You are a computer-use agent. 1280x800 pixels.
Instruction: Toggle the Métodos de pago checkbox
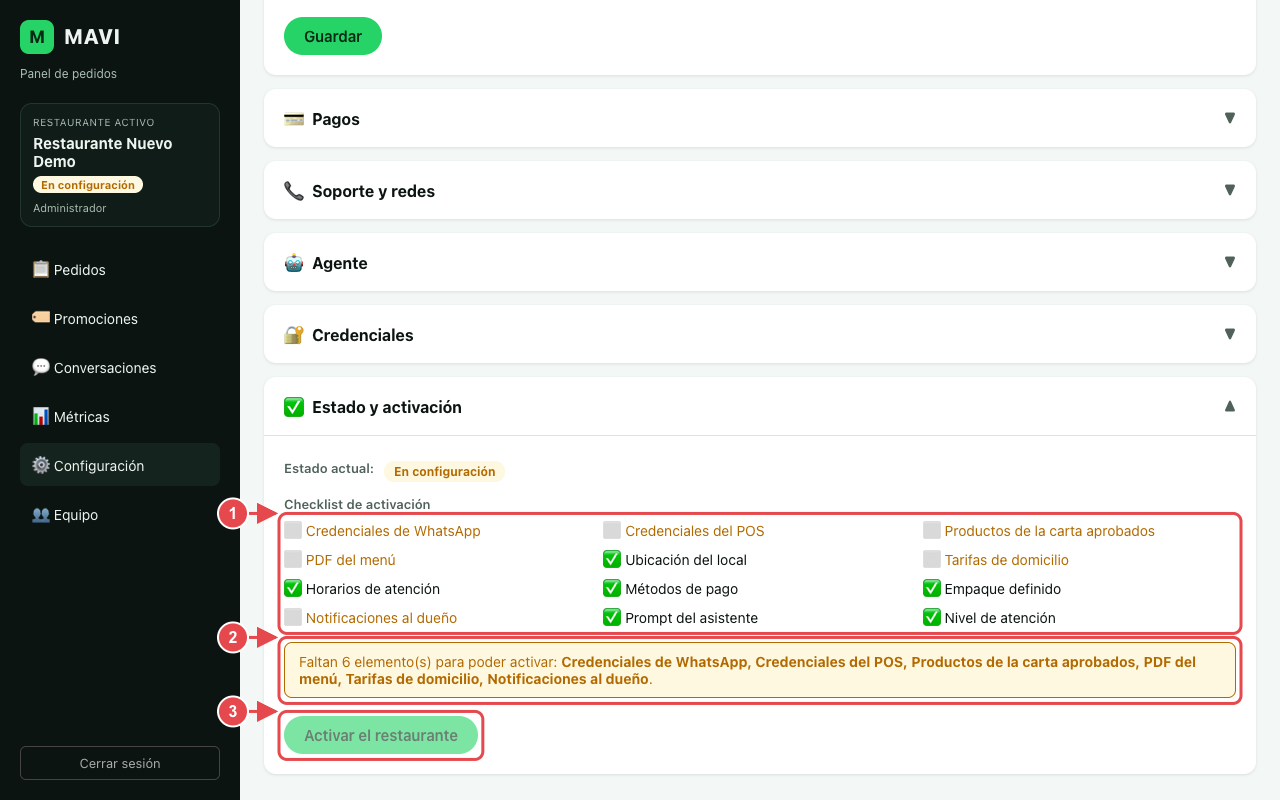[x=612, y=588]
